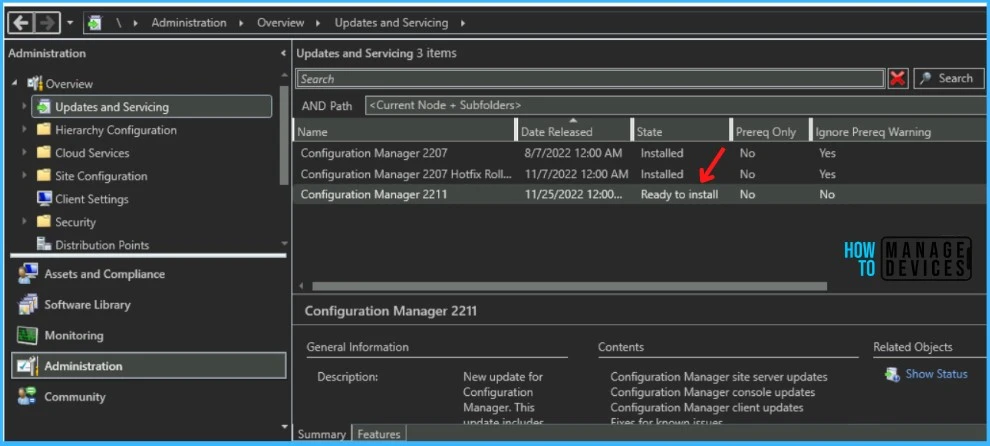990x446 pixels.
Task: Click the Show Status icon
Action: point(892,374)
